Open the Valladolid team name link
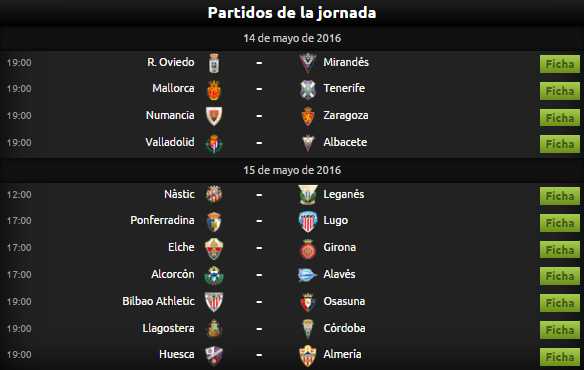Image resolution: width=584 pixels, height=370 pixels. coord(170,142)
